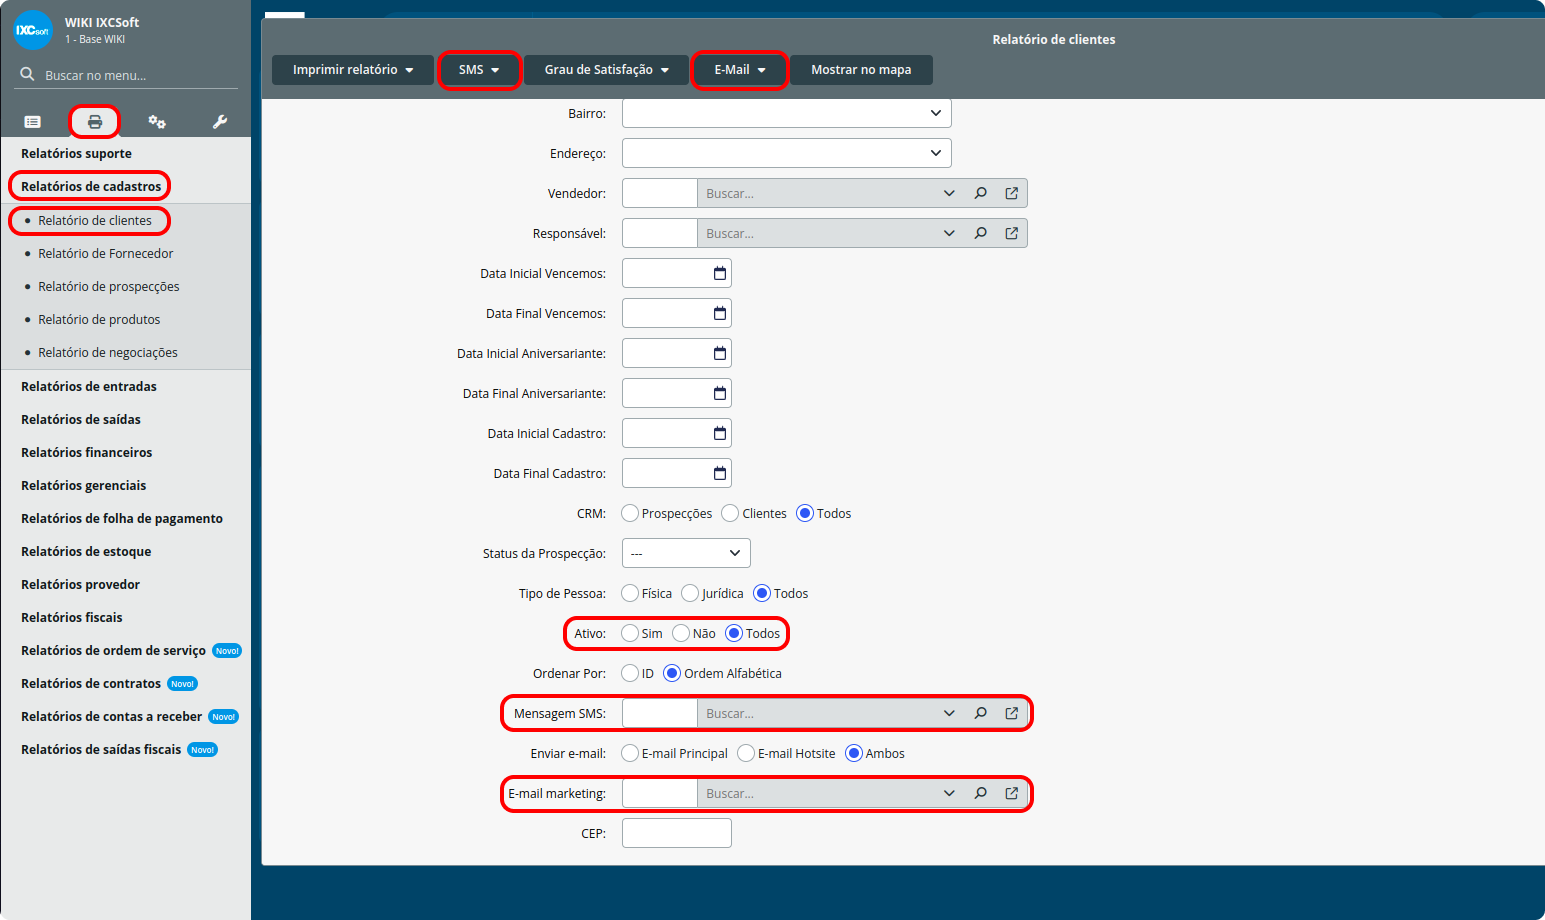Open Vendedor record in external window icon
The height and width of the screenshot is (920, 1545).
1012,193
